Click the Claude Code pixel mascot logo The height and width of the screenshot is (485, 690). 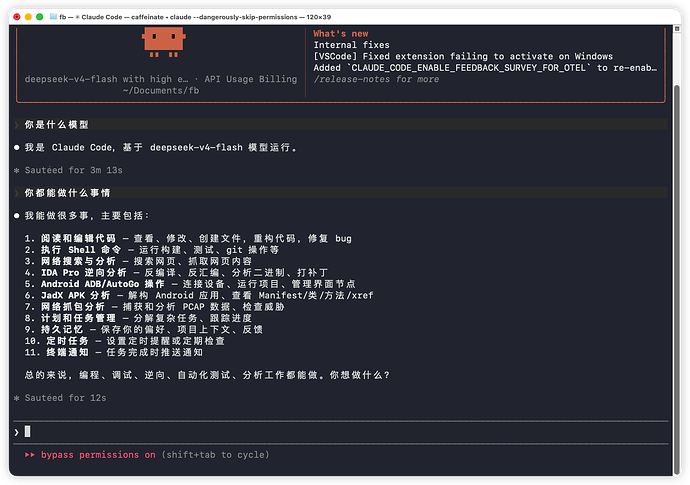[163, 42]
